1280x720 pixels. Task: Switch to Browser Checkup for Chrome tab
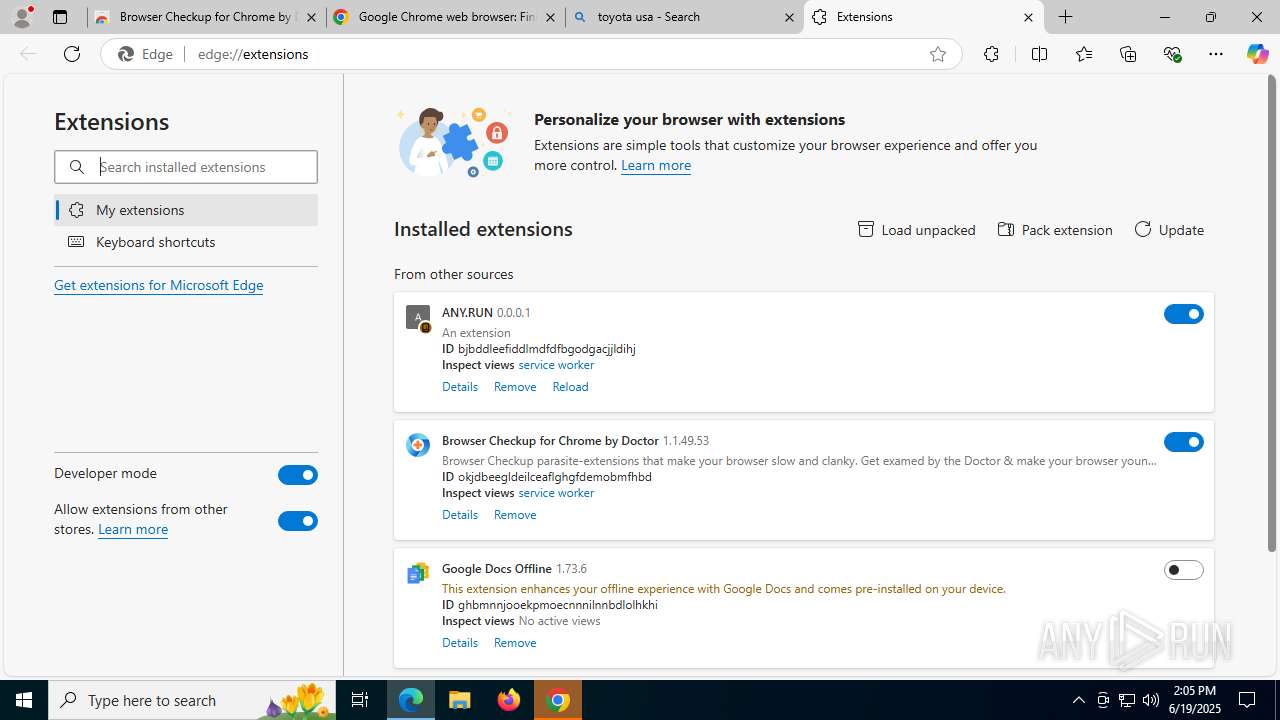click(x=206, y=17)
